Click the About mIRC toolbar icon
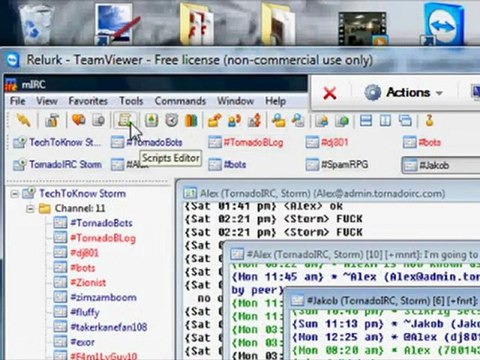480x360 pixels. pyautogui.click(x=429, y=120)
